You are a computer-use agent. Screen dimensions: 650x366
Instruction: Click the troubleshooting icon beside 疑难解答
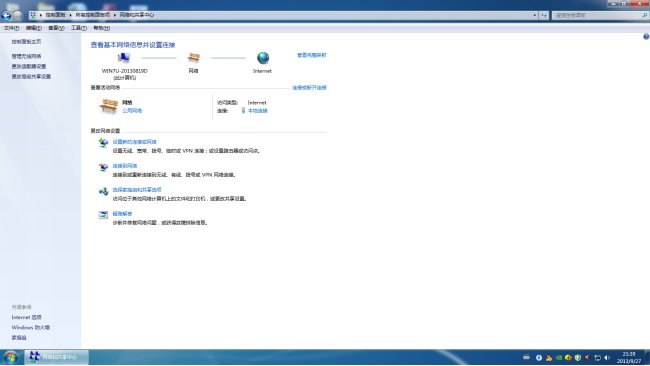coord(103,215)
